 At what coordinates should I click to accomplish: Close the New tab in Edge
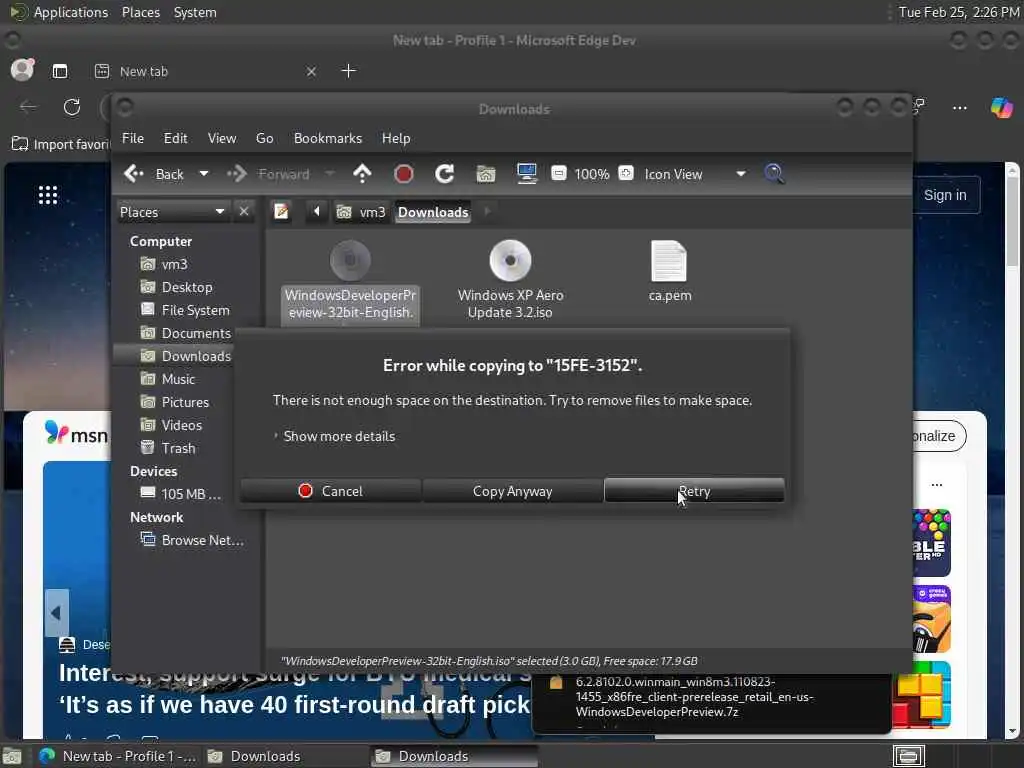(x=312, y=71)
